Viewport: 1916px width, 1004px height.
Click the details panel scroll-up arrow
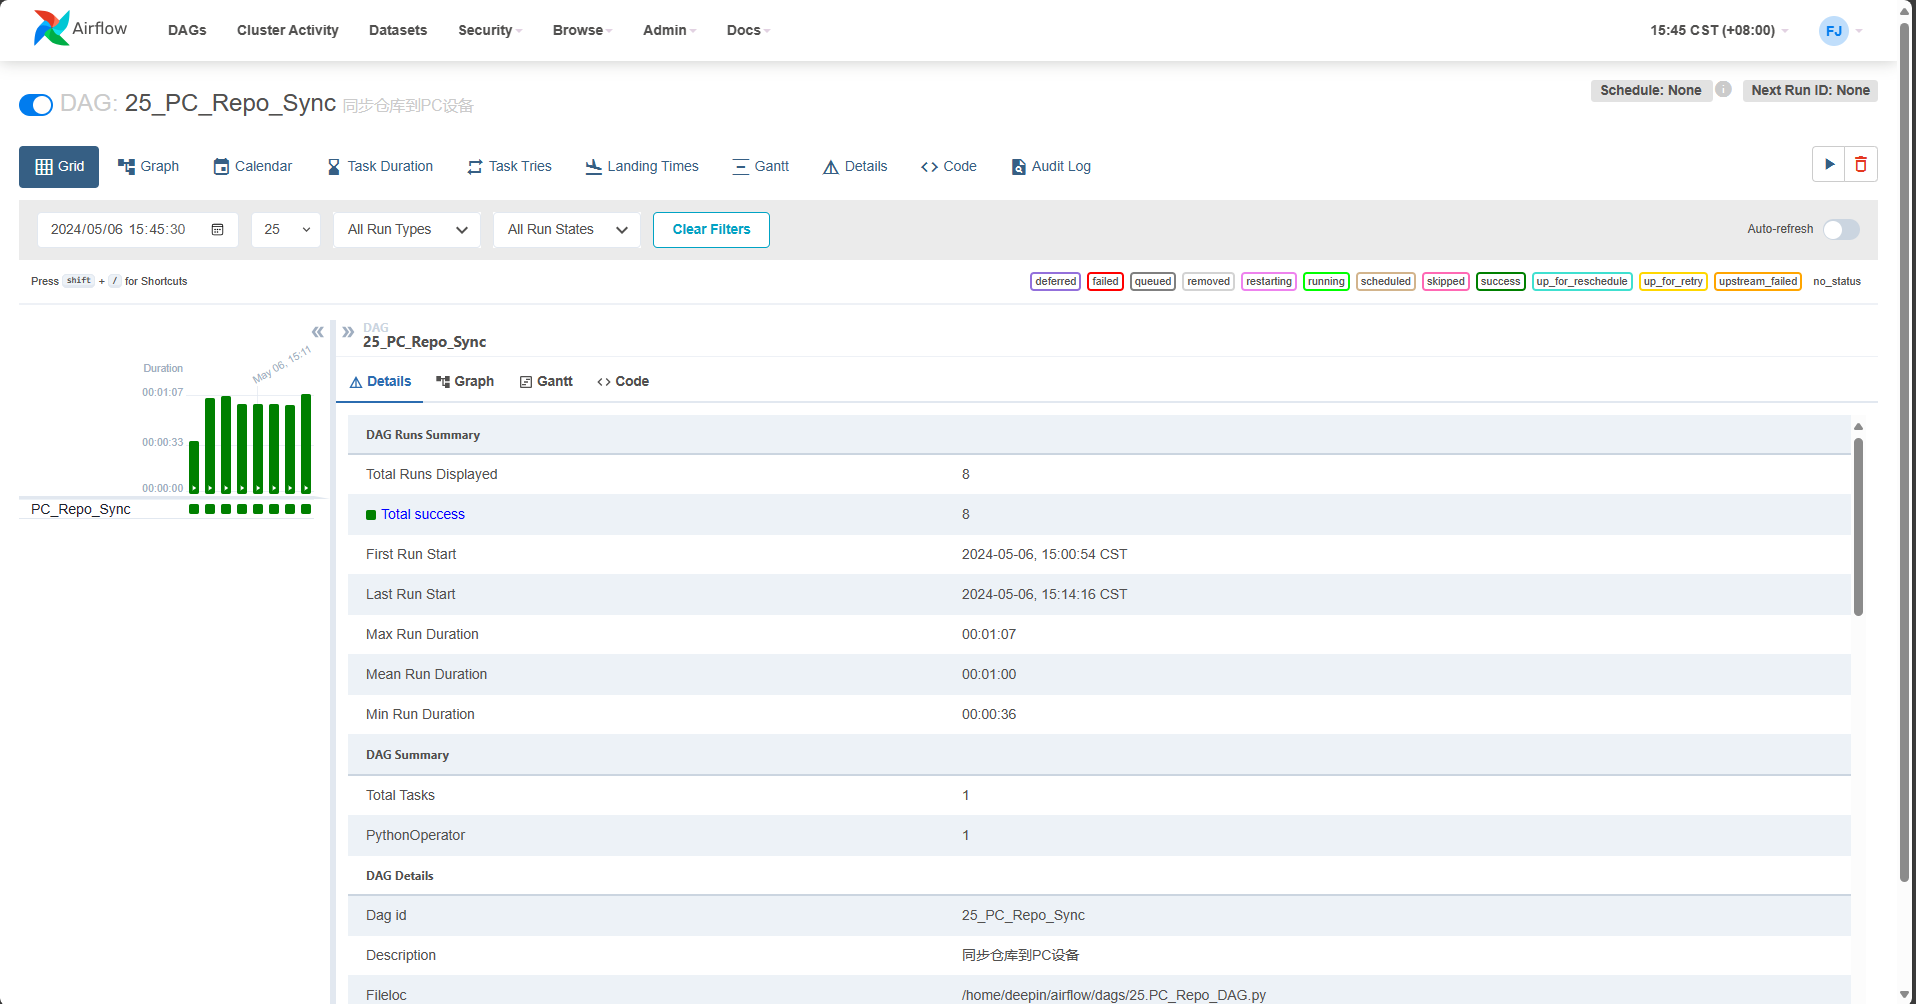[1858, 427]
